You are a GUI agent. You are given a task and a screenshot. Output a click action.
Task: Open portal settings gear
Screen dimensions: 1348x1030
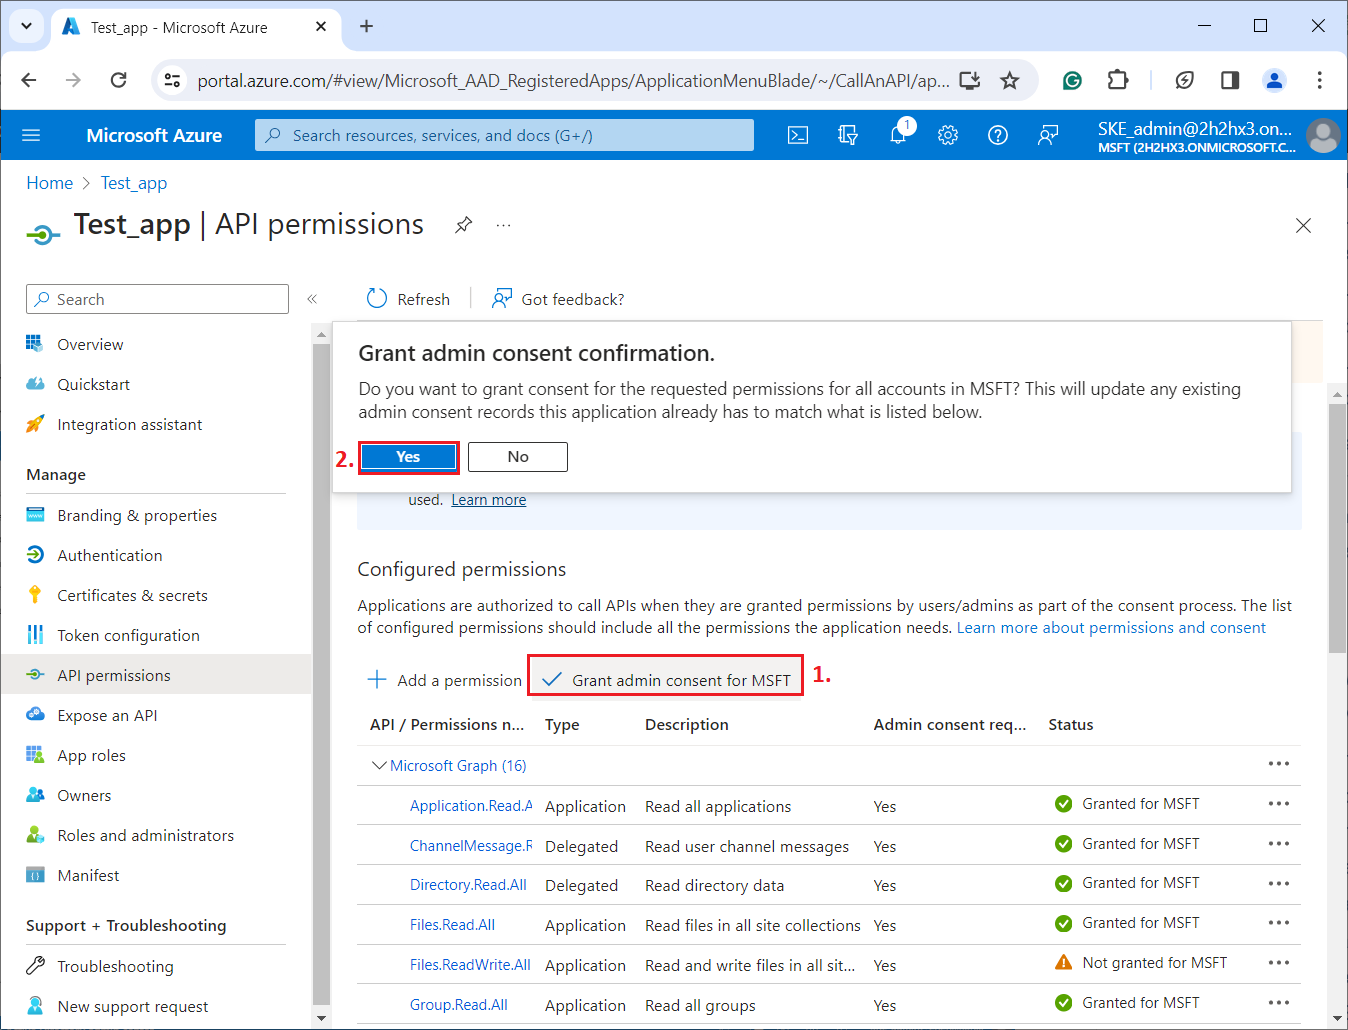pos(948,135)
